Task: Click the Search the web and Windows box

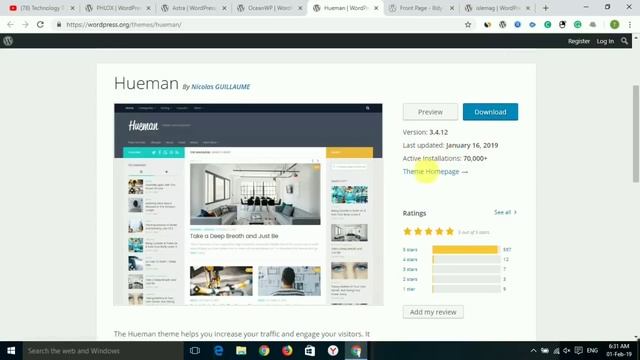Action: [x=103, y=351]
